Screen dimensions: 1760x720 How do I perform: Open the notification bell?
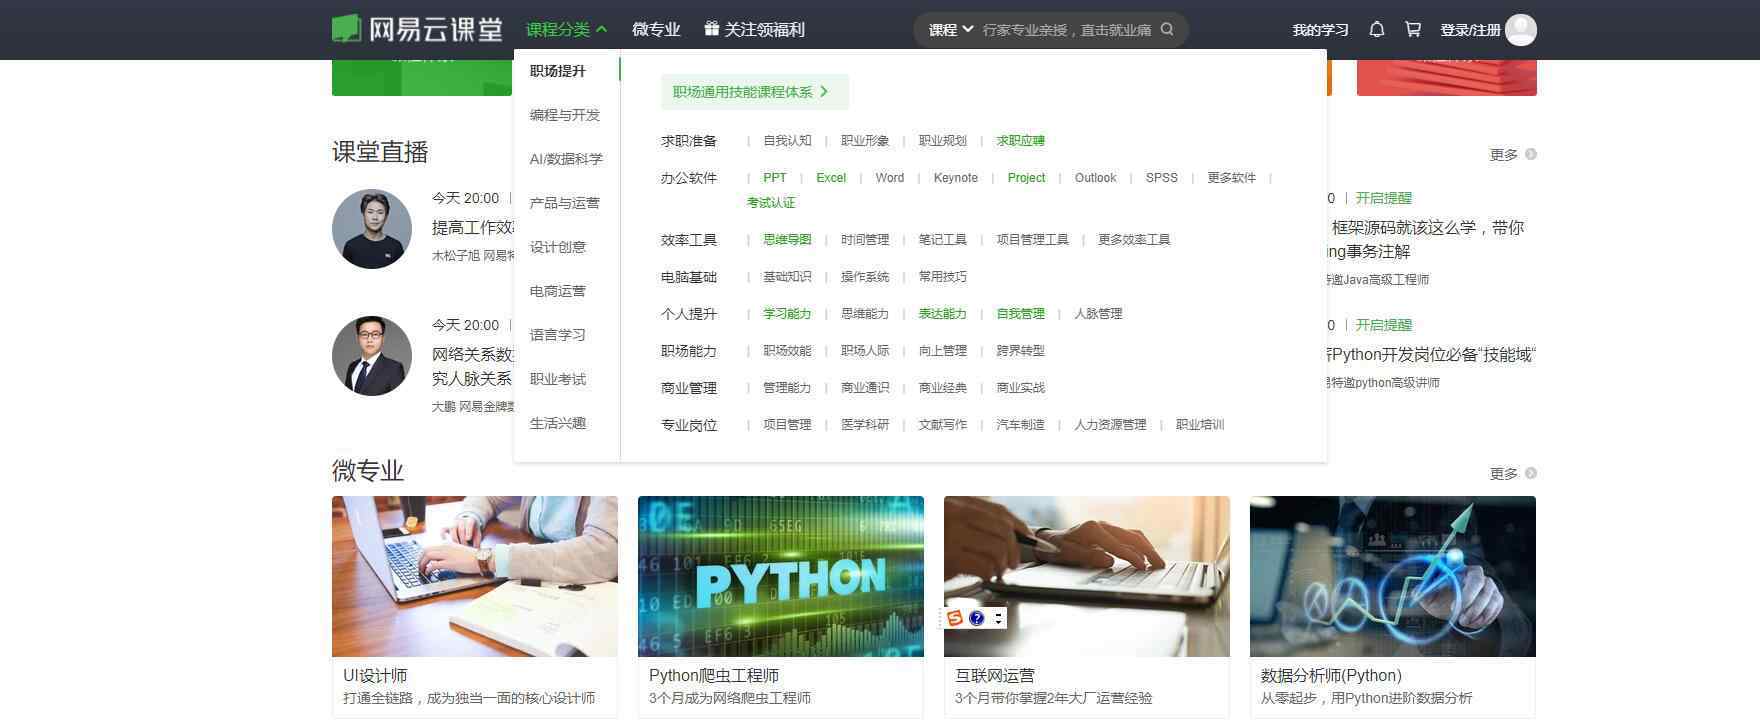[1377, 30]
